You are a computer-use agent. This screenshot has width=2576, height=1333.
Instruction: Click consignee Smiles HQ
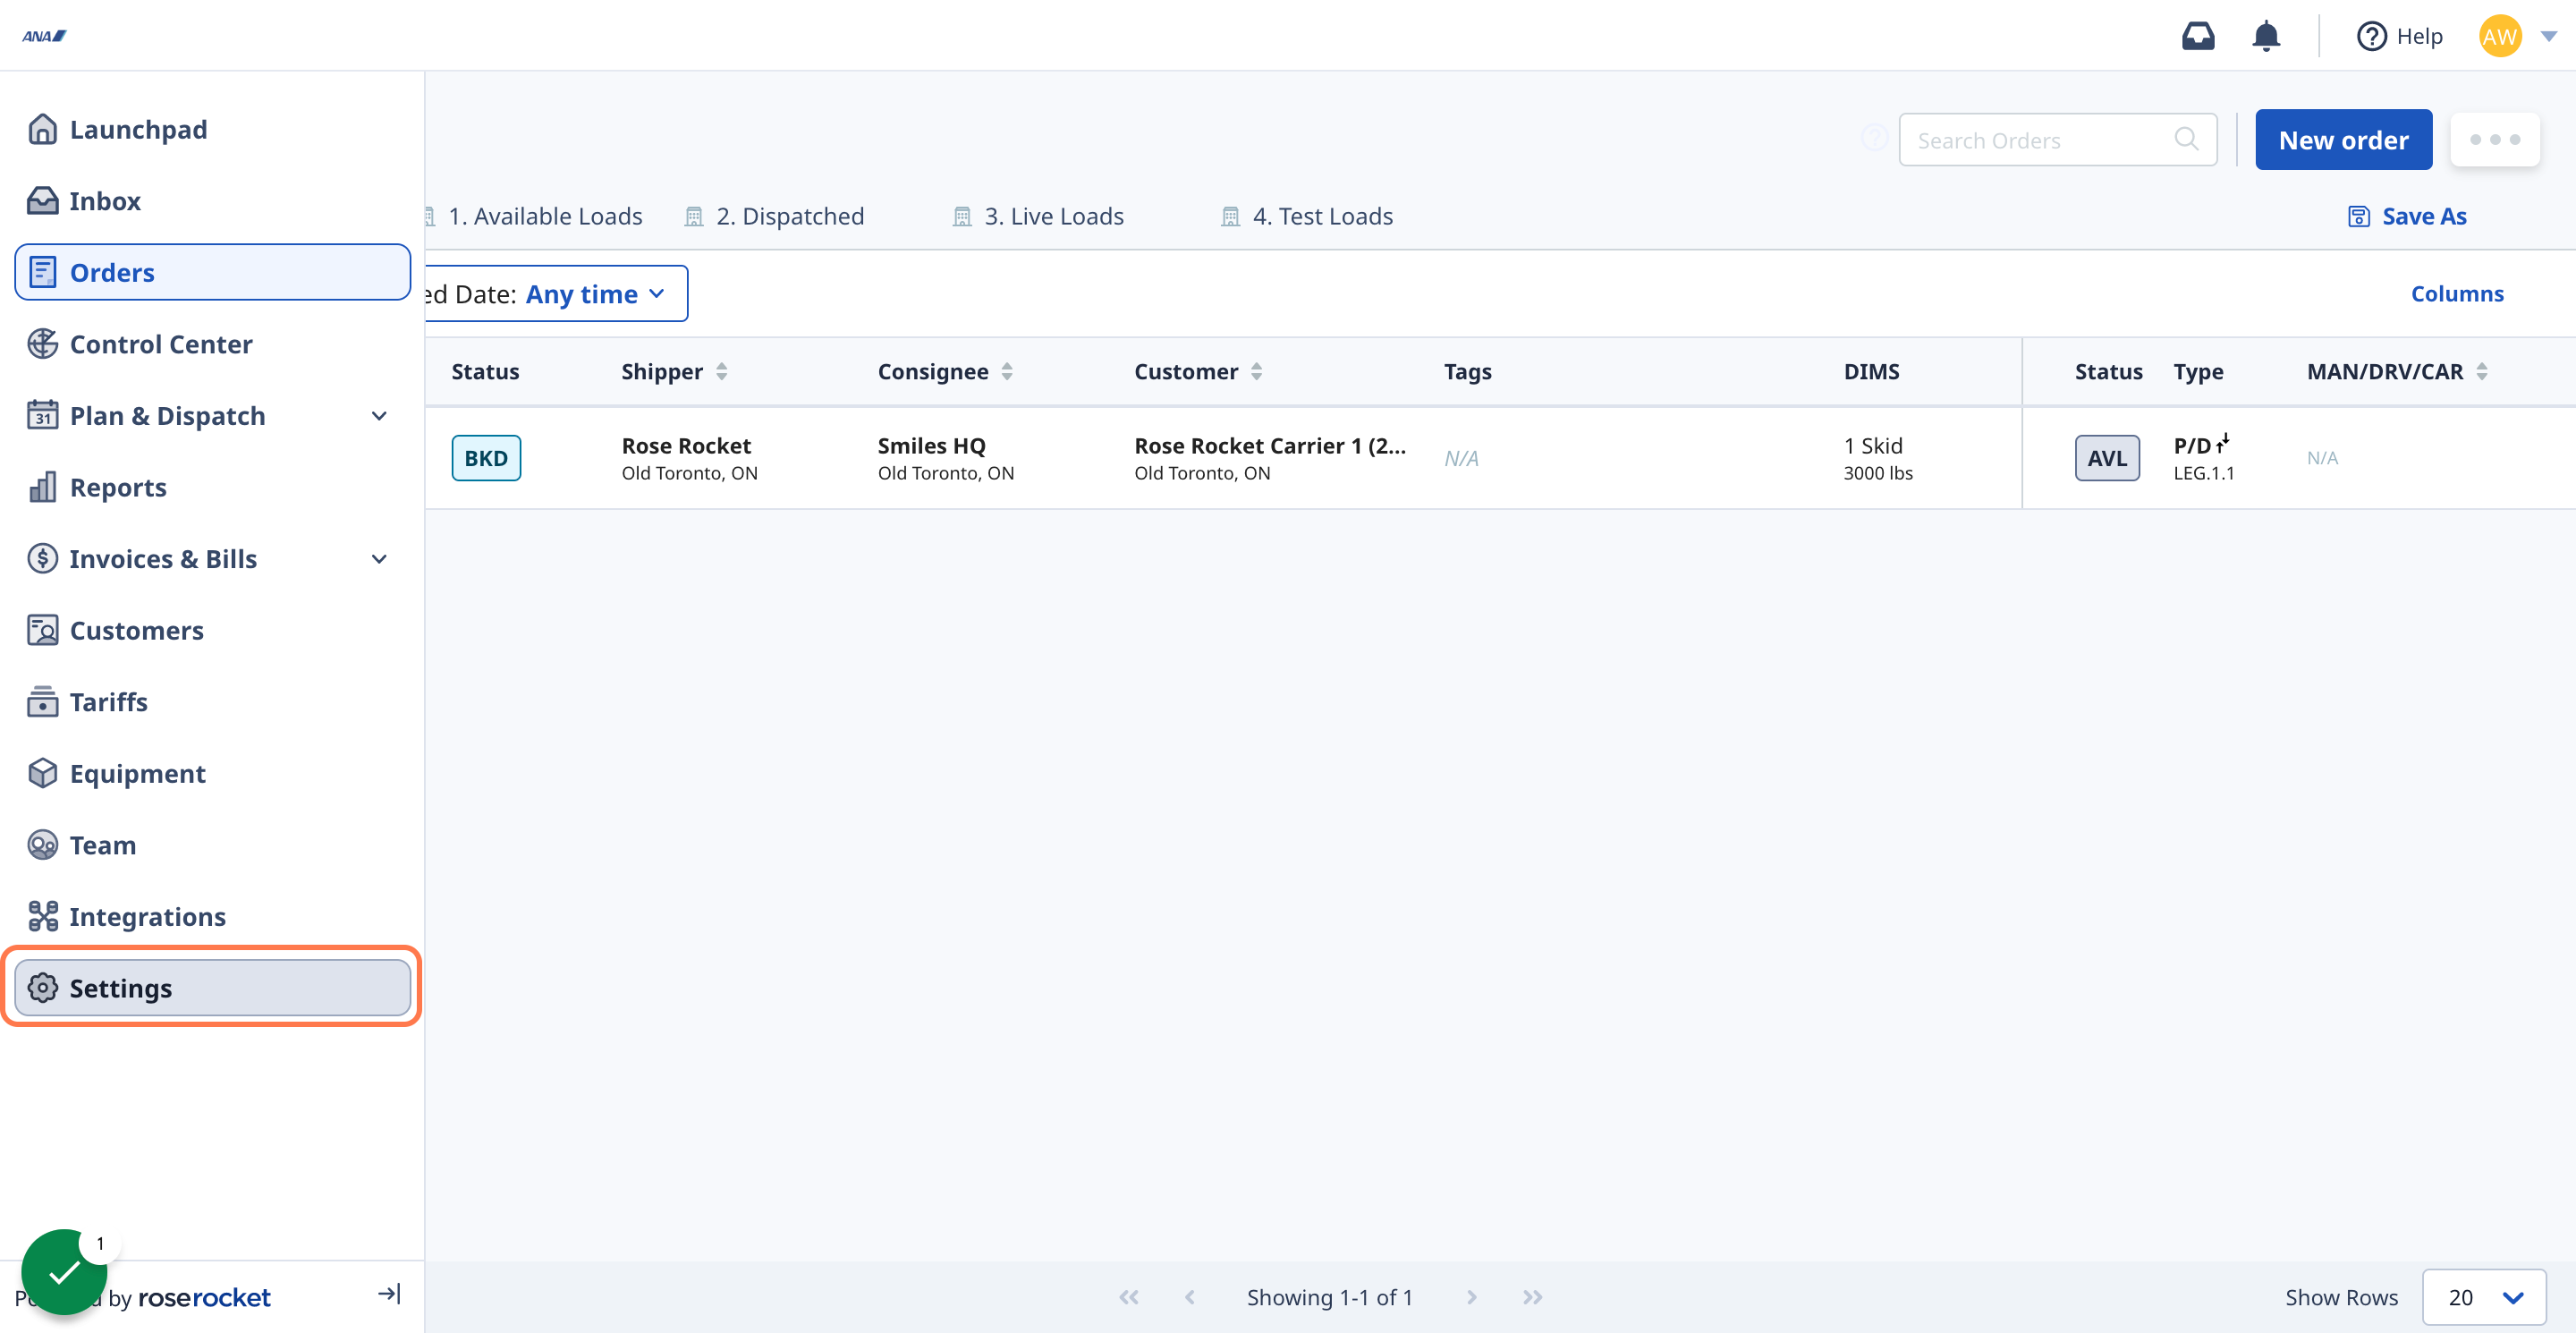[x=931, y=446]
